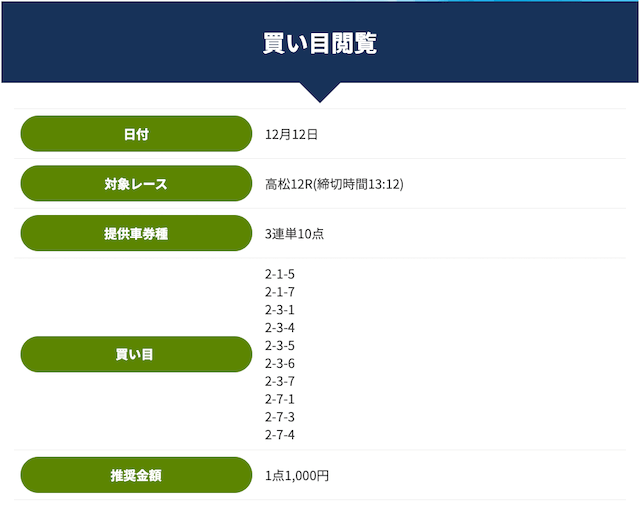Select the pick row 2-7-1

pyautogui.click(x=280, y=399)
